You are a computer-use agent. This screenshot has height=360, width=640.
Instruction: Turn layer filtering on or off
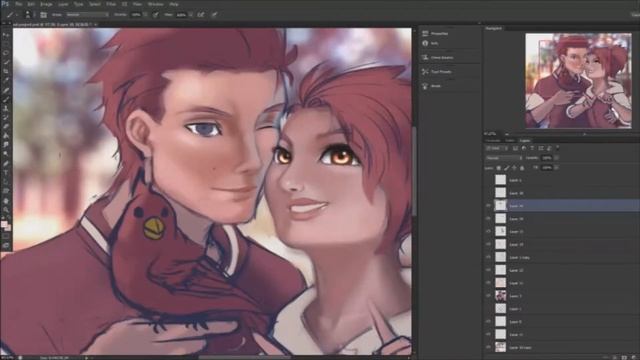(558, 148)
